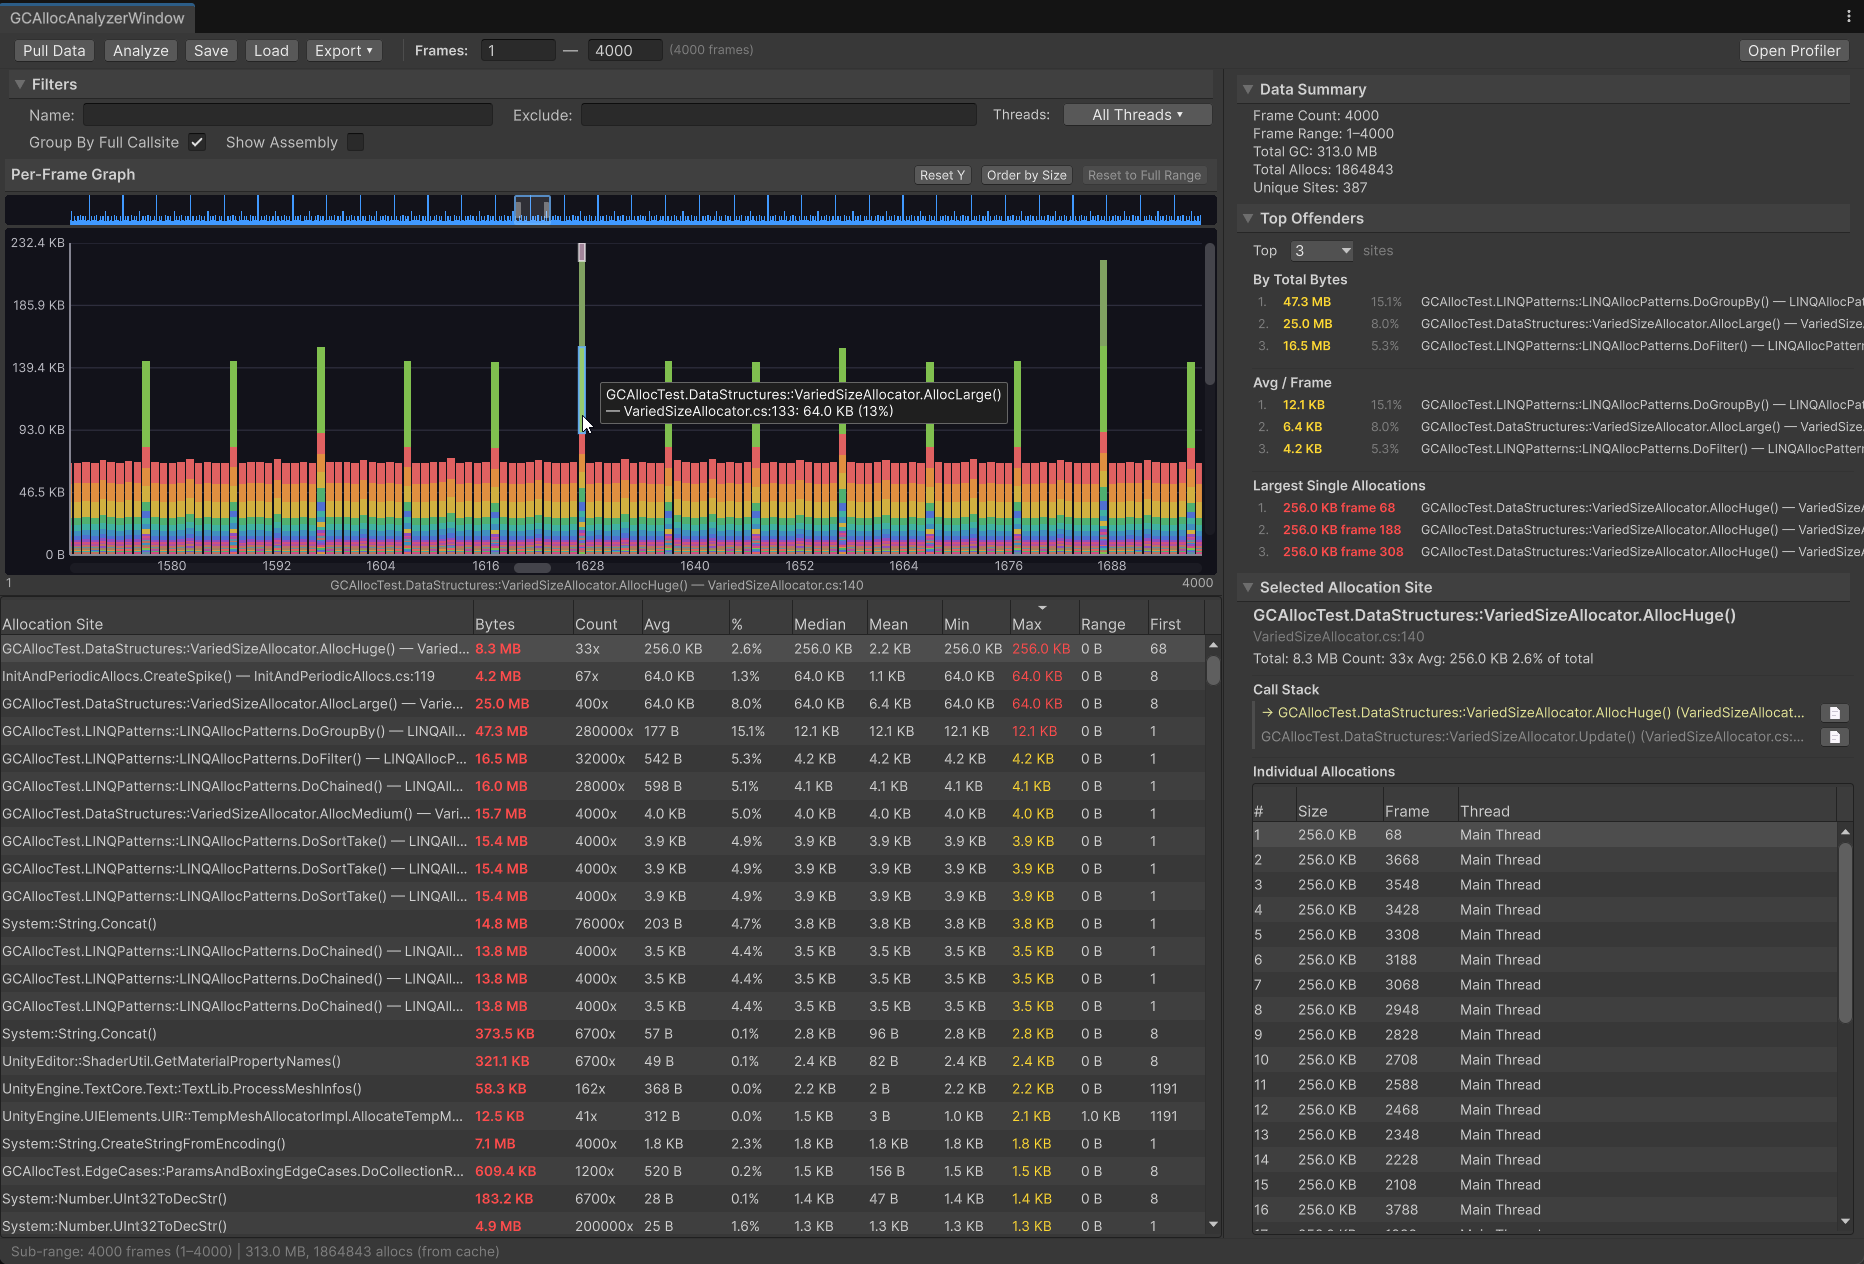Select the GCAllocAnalyzerWindow tab
Viewport: 1864px width, 1264px height.
[x=97, y=18]
